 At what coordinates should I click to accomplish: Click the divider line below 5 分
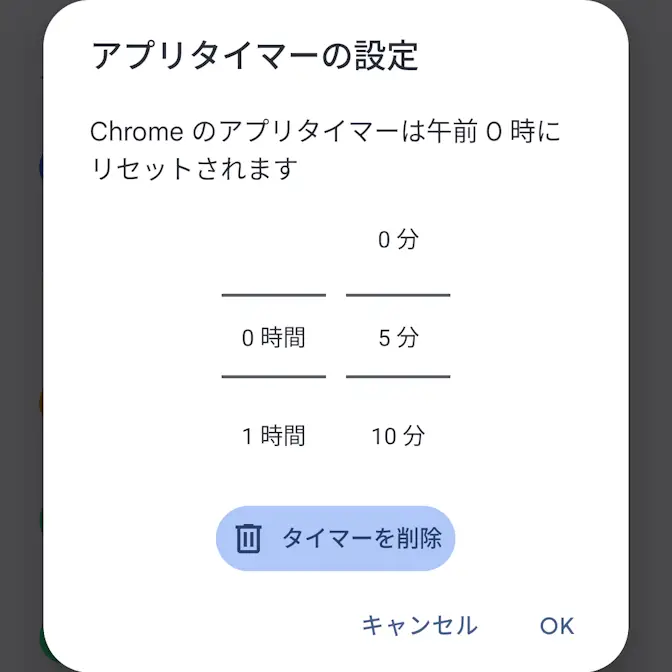tap(398, 377)
